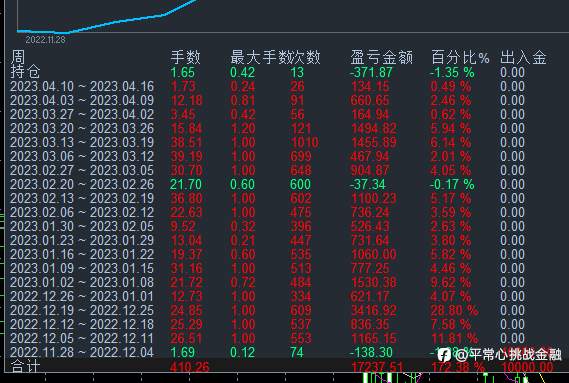The height and width of the screenshot is (383, 569).
Task: Click the 396 trade count
Action: [300, 227]
